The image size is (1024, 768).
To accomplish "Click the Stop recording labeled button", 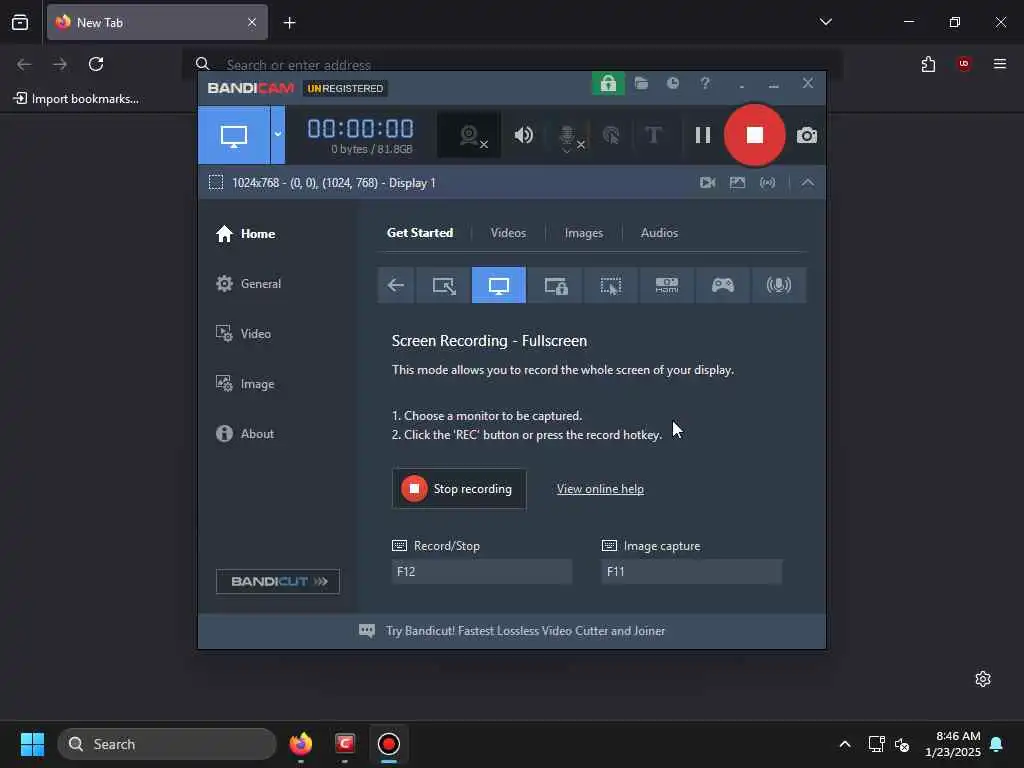I will click(459, 488).
